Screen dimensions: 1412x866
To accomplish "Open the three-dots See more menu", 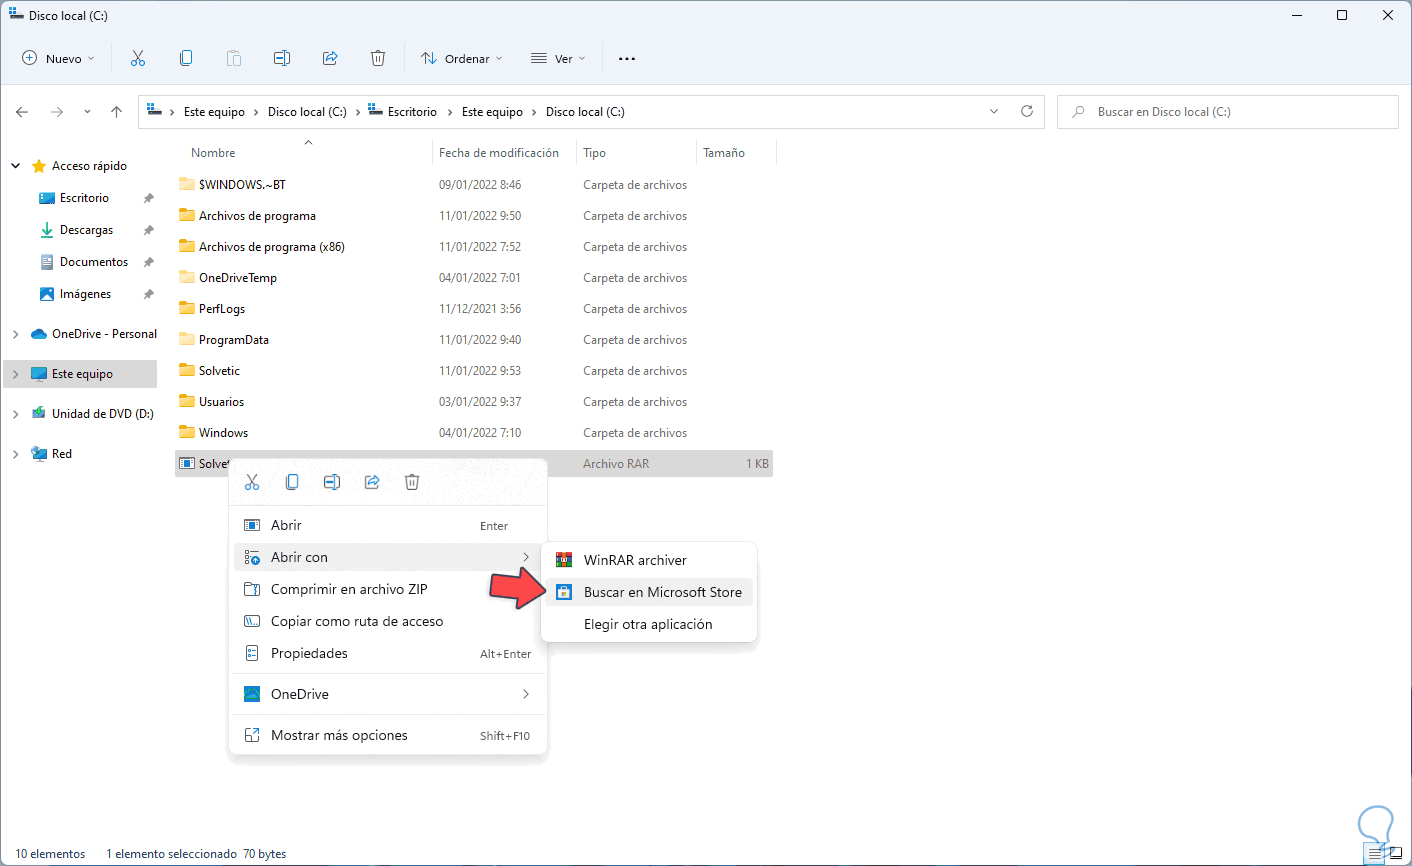I will point(627,58).
